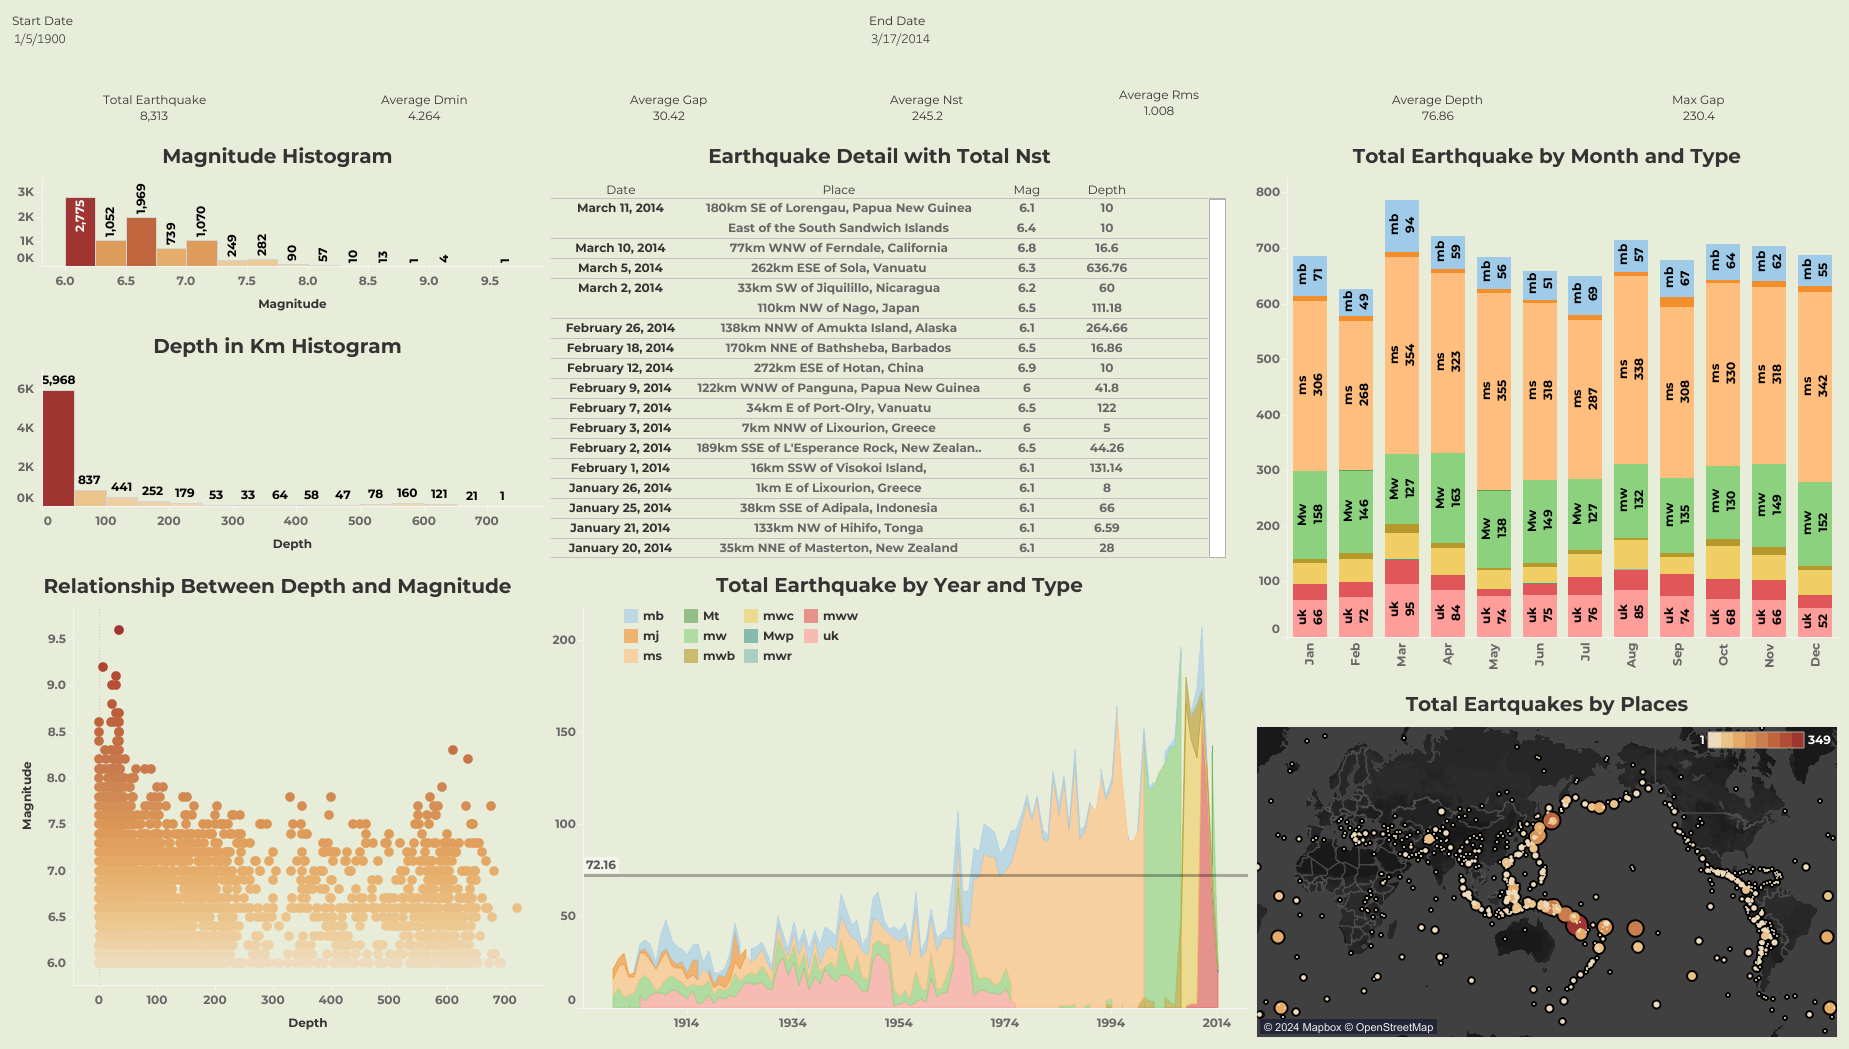Pick the mwc legend swatch
This screenshot has width=1849, height=1049.
point(751,616)
